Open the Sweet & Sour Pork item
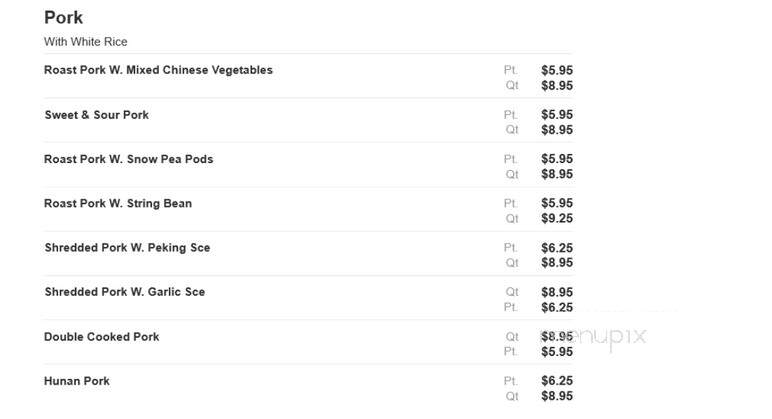The height and width of the screenshot is (419, 772). [x=96, y=115]
